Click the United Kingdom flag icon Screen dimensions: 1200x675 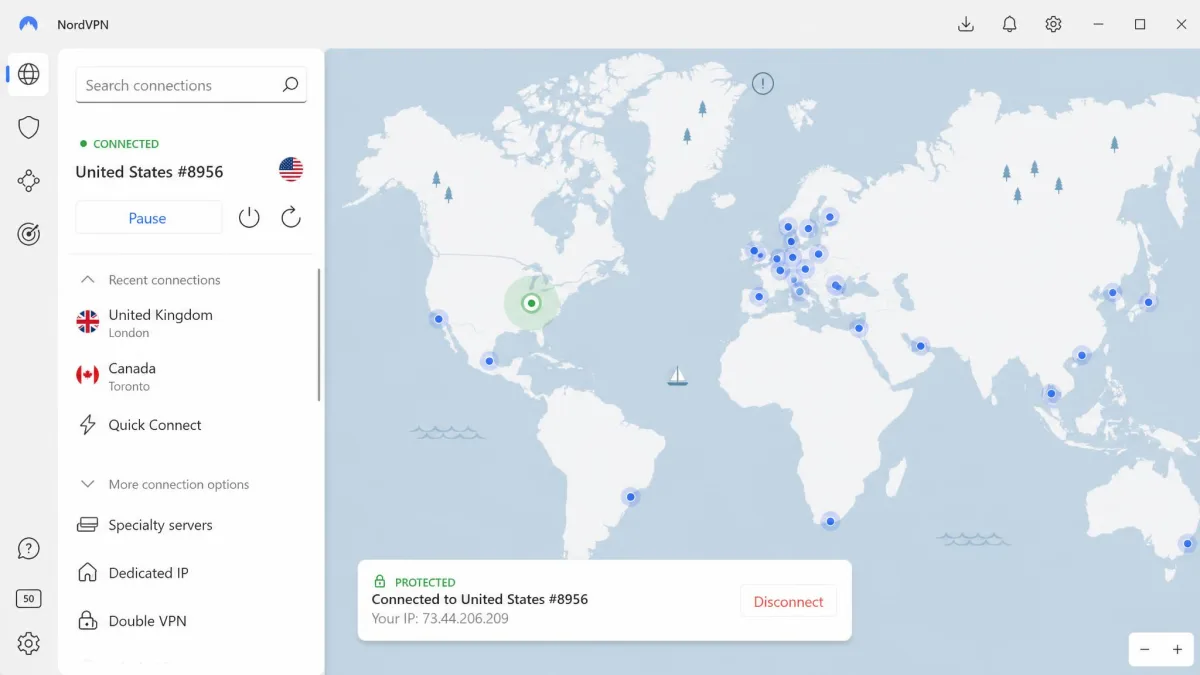(x=88, y=321)
